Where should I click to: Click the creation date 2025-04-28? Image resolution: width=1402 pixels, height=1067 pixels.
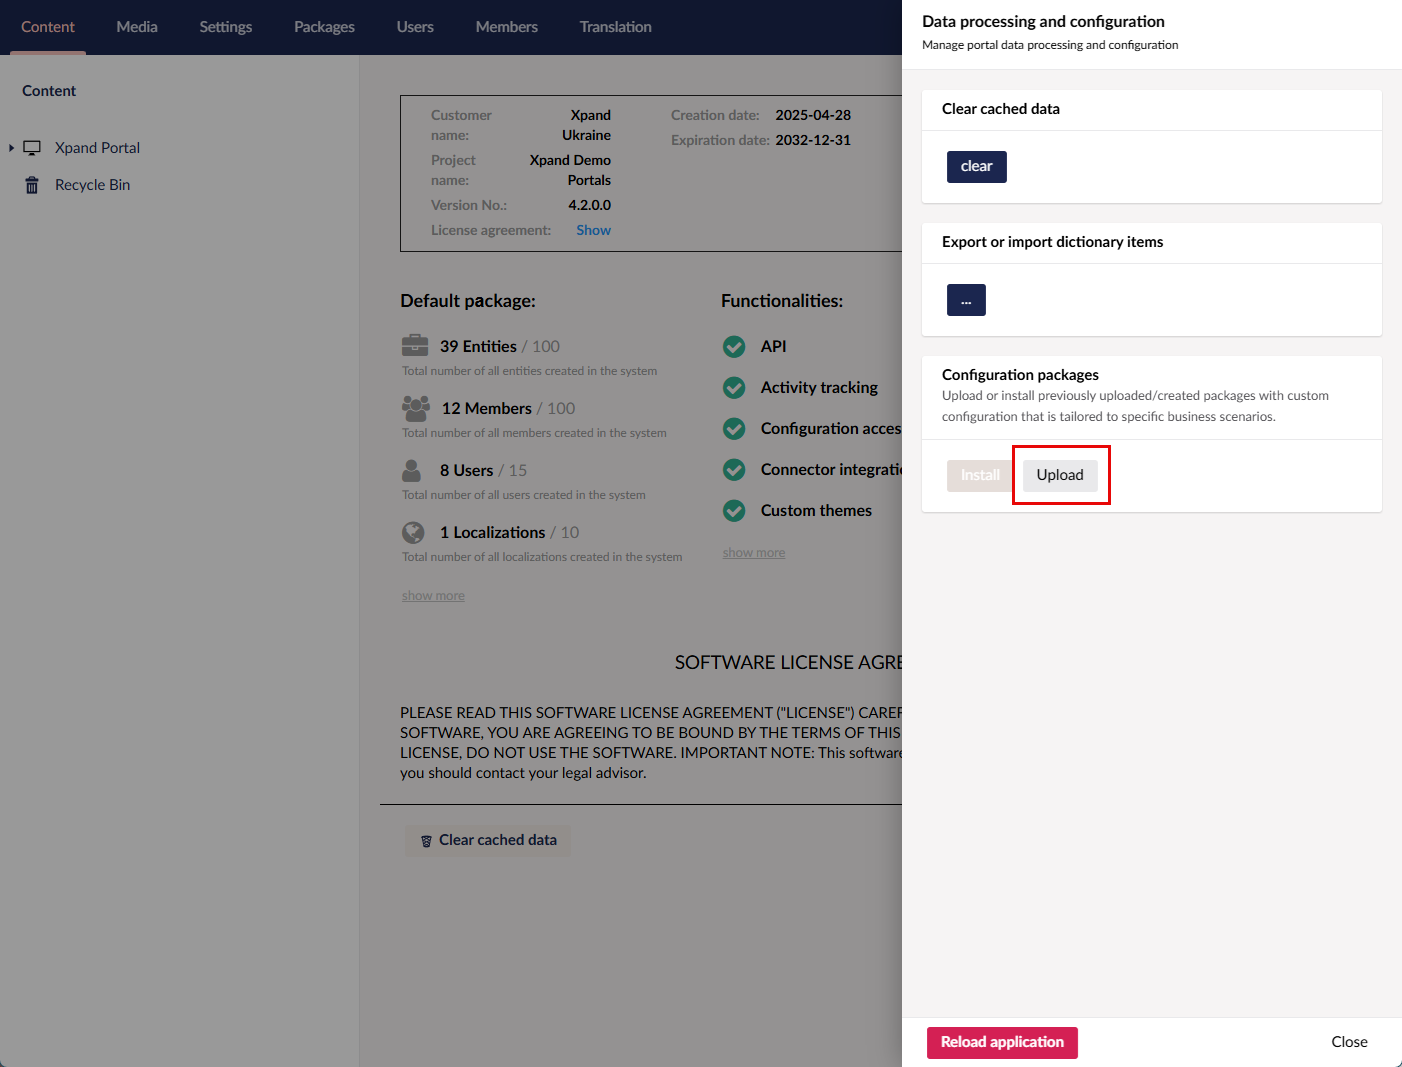(x=813, y=115)
